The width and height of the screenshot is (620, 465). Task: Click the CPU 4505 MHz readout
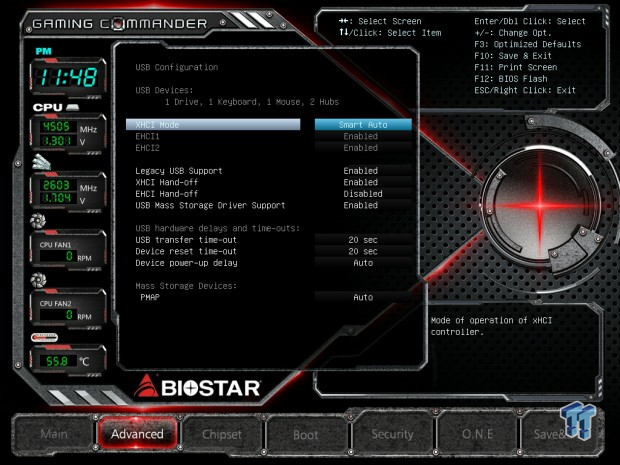coord(57,127)
